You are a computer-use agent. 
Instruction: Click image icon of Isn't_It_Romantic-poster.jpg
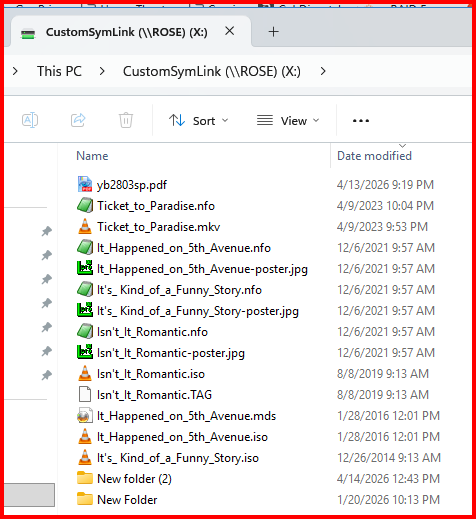(x=85, y=352)
